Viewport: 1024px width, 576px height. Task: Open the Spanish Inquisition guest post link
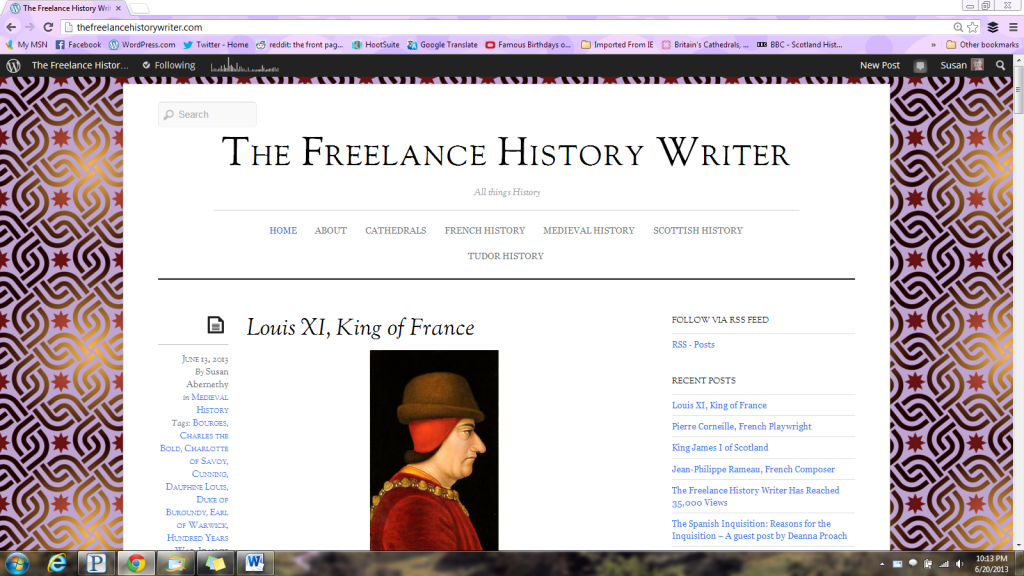click(759, 530)
